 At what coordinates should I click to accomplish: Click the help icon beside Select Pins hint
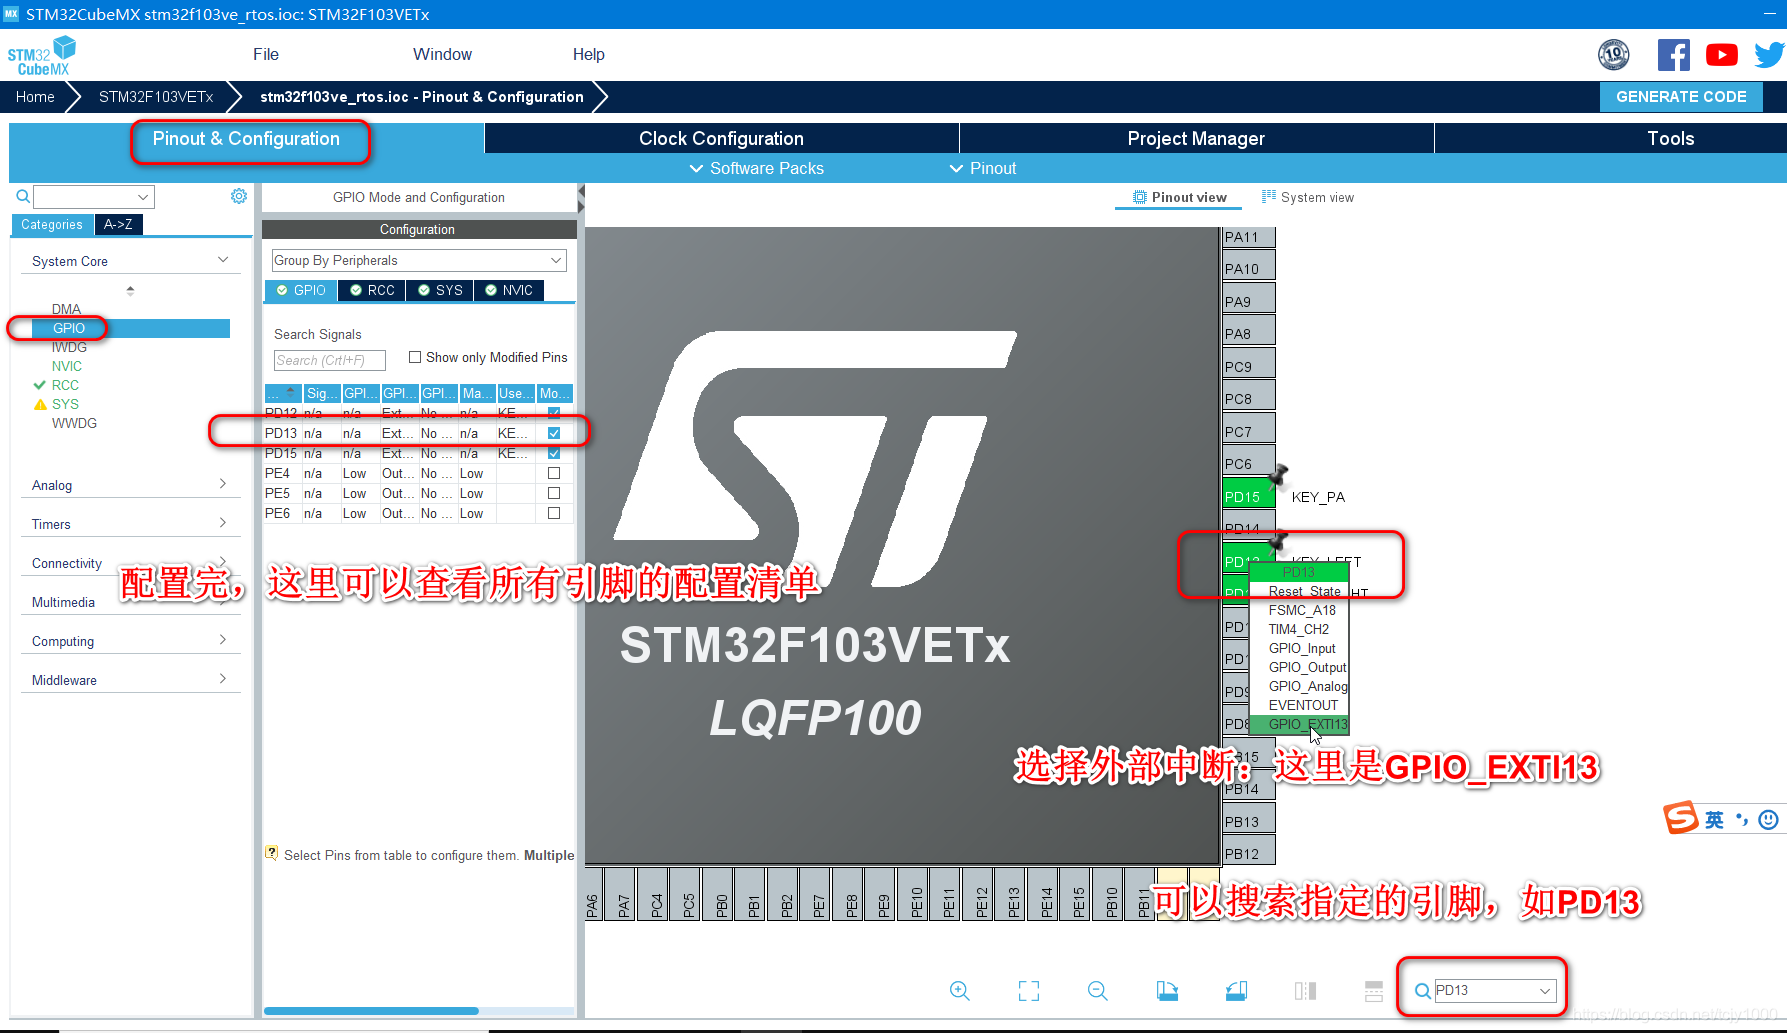[x=271, y=853]
